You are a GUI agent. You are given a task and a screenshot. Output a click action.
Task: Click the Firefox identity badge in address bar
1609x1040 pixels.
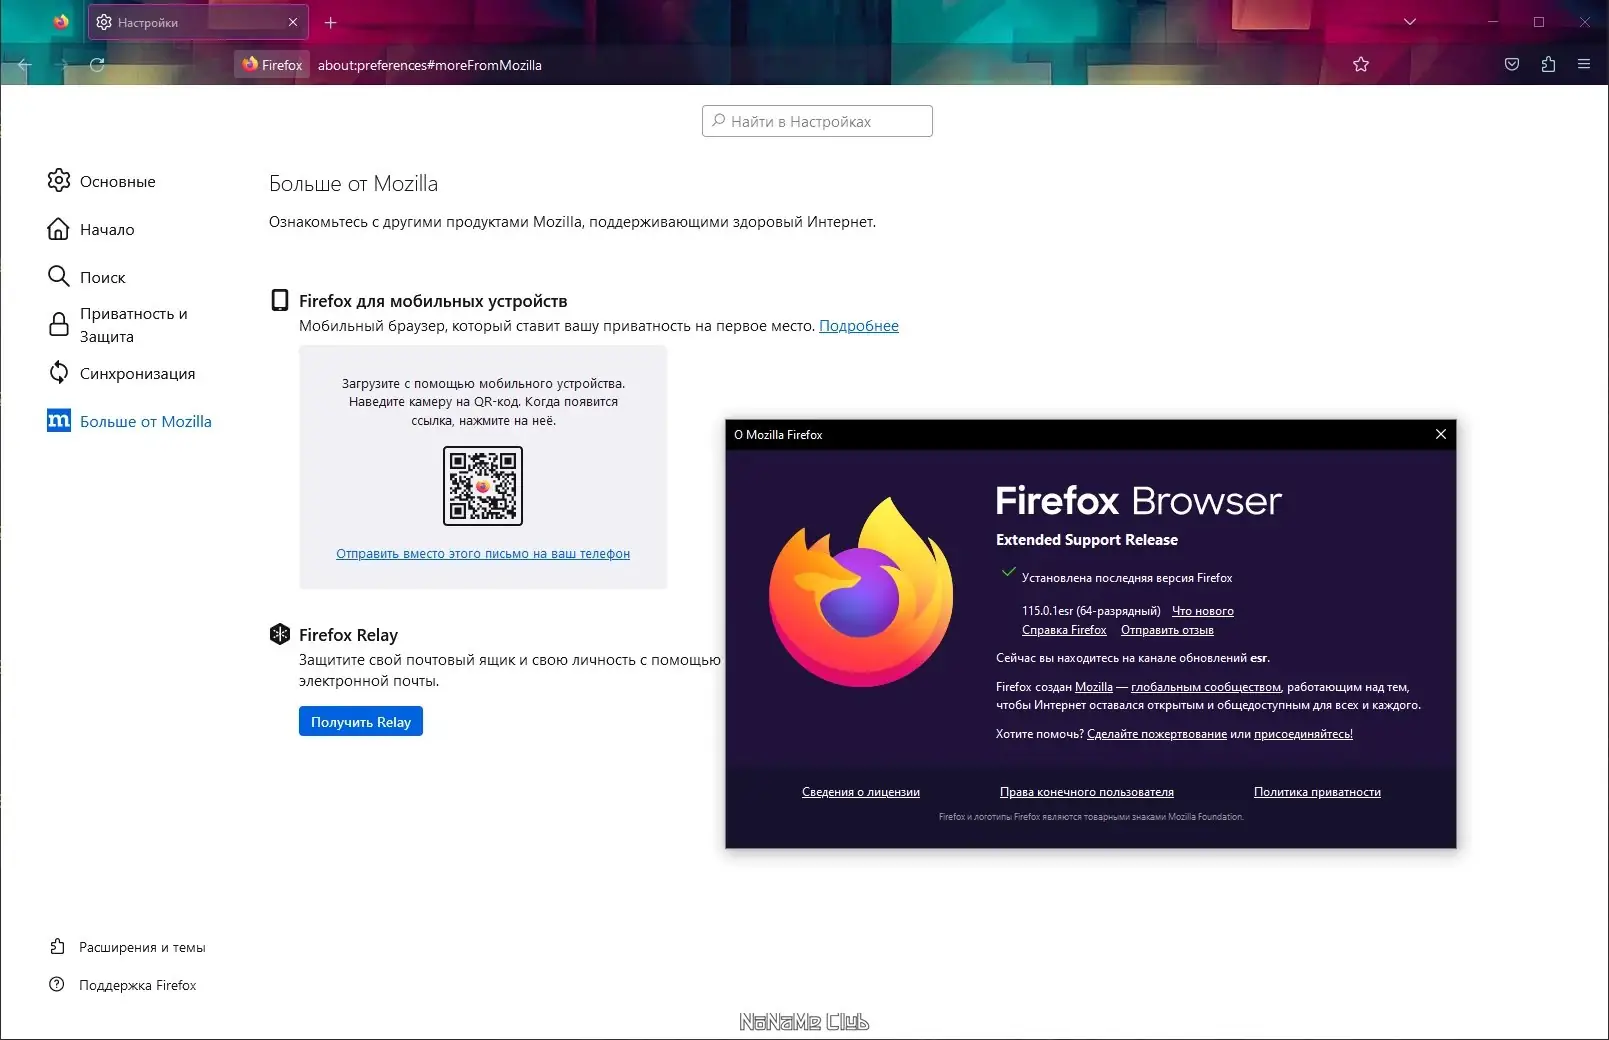pyautogui.click(x=272, y=65)
